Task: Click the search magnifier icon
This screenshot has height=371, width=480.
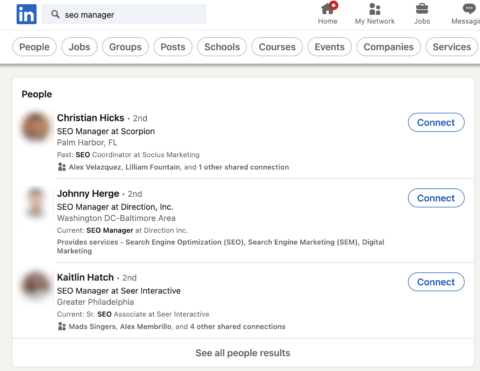Action: (x=55, y=14)
